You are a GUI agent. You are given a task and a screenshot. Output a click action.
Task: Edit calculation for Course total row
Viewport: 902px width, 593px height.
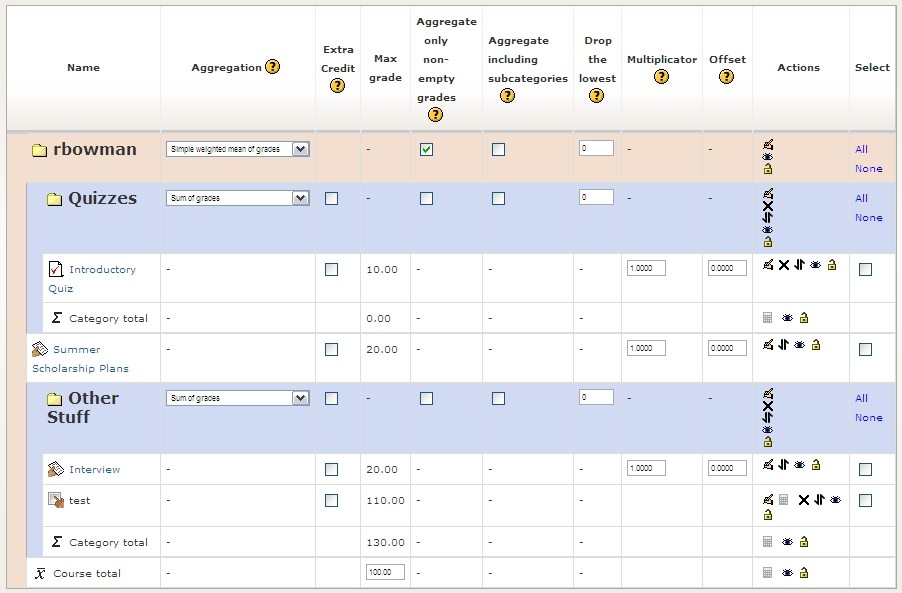point(767,573)
